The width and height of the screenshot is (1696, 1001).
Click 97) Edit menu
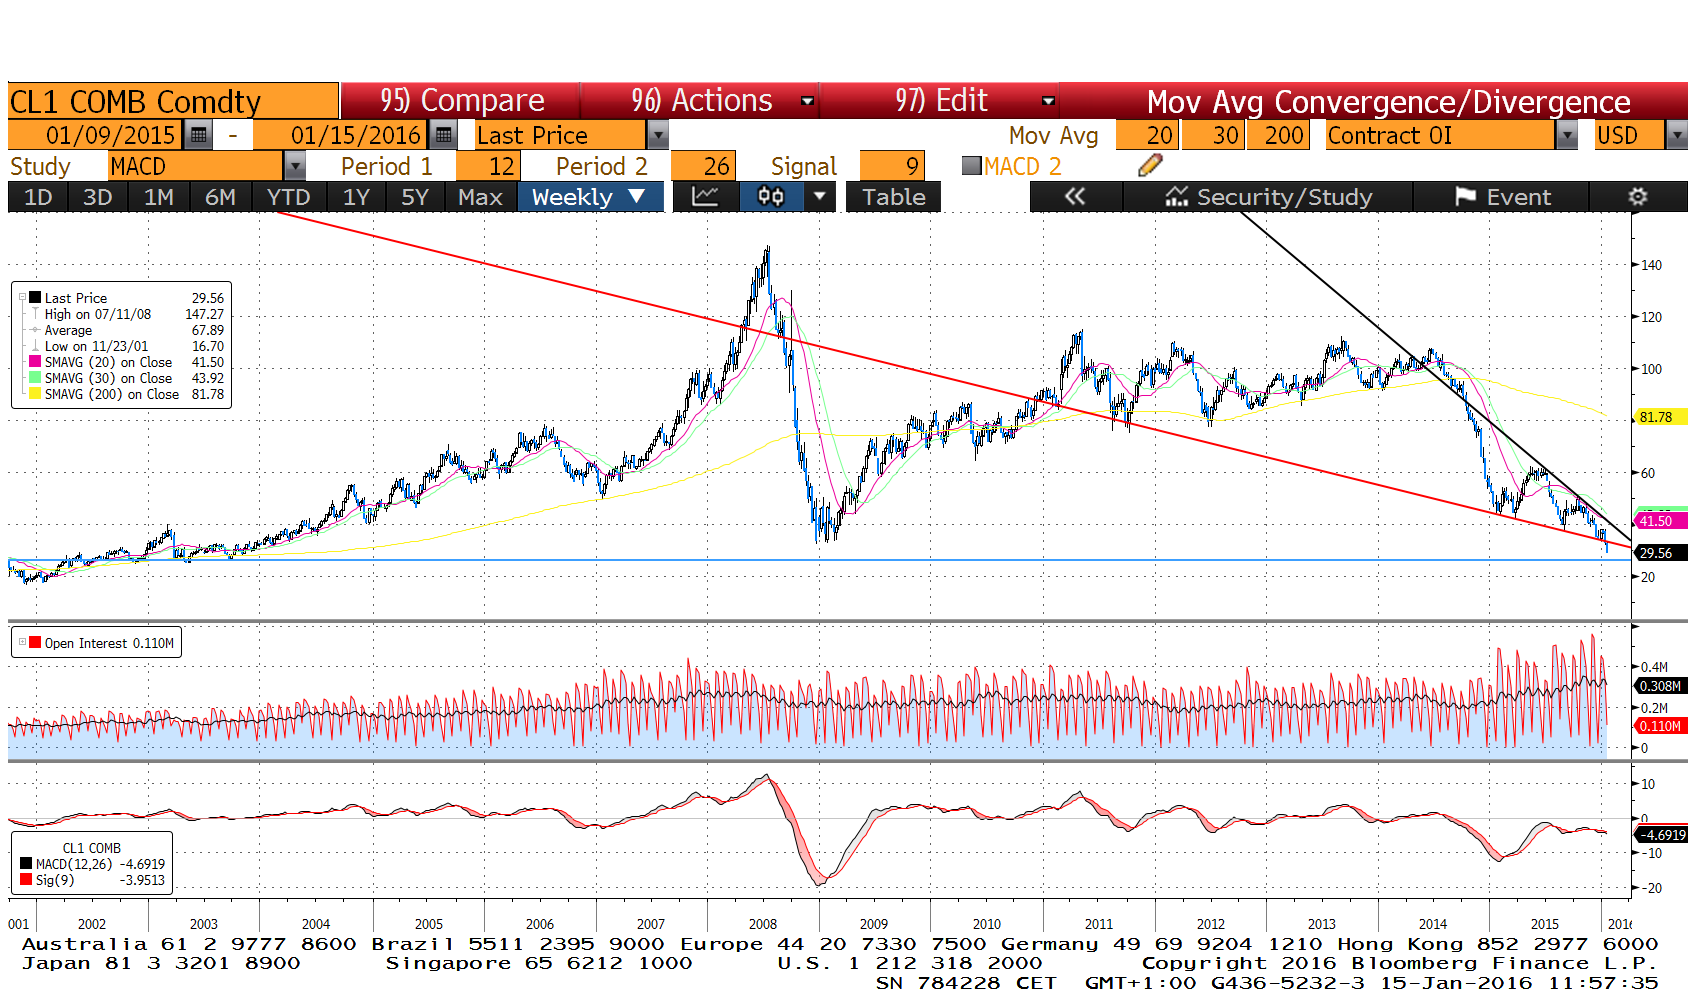(x=941, y=100)
